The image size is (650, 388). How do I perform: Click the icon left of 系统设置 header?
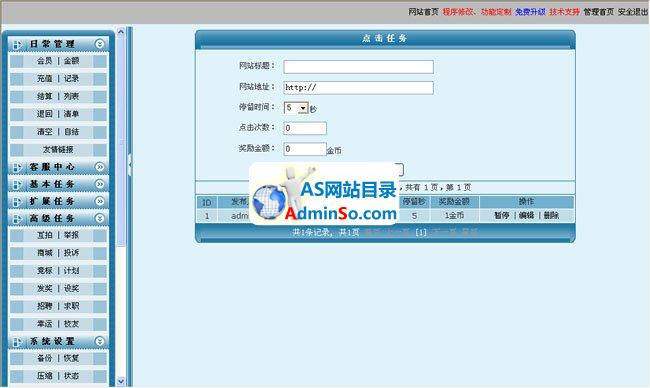click(17, 342)
